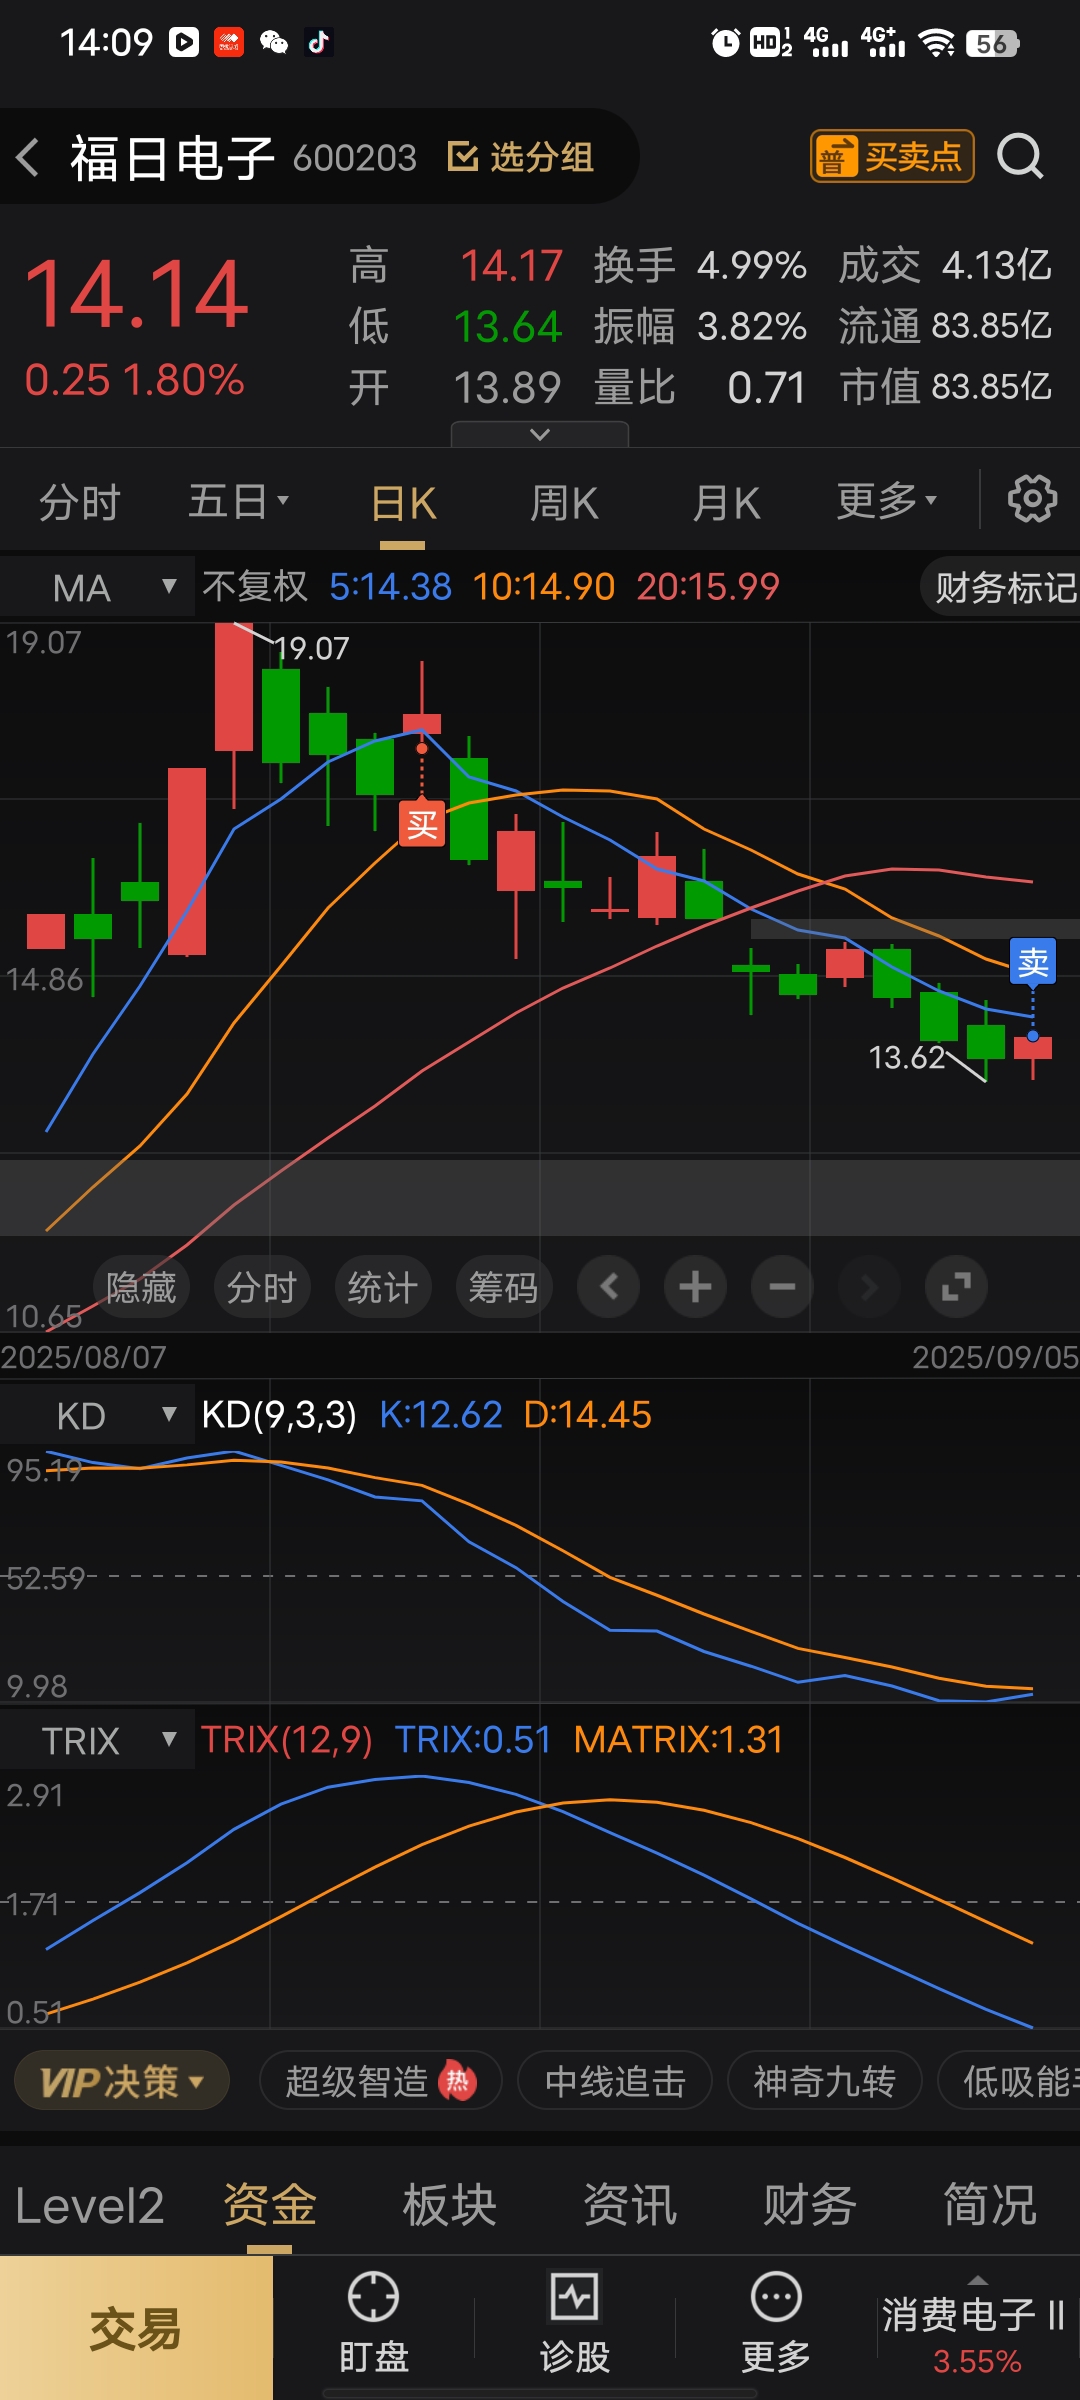Toggle the 分时 overlay chip
1080x2400 pixels.
(x=262, y=1287)
